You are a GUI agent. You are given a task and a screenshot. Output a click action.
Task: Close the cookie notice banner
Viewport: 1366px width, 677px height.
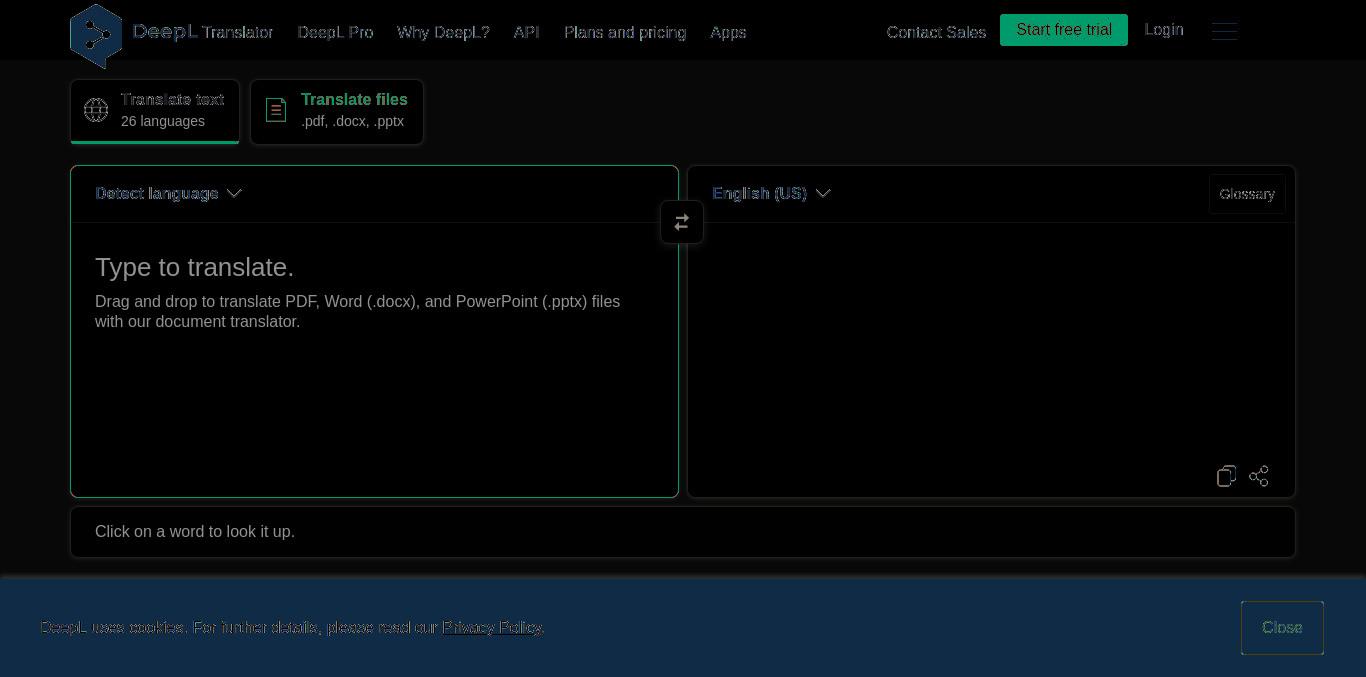[x=1282, y=628]
